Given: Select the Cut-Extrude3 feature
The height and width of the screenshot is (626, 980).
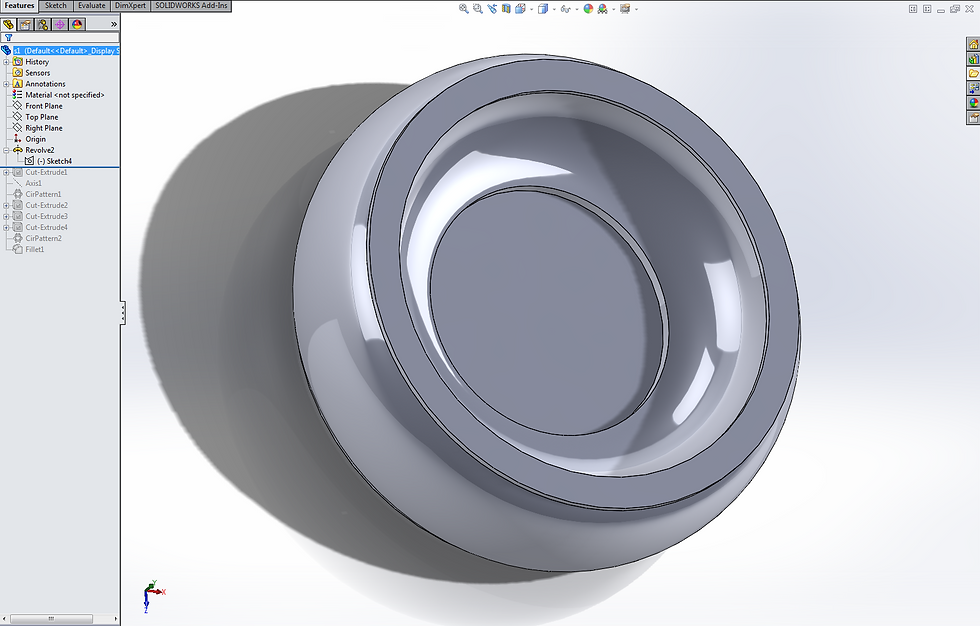Looking at the screenshot, I should (x=46, y=216).
